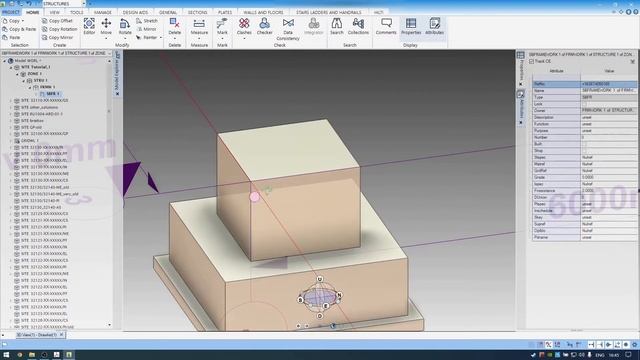The height and width of the screenshot is (360, 640).
Task: Select GRIDWL 1 tree item
Action: pyautogui.click(x=26, y=140)
